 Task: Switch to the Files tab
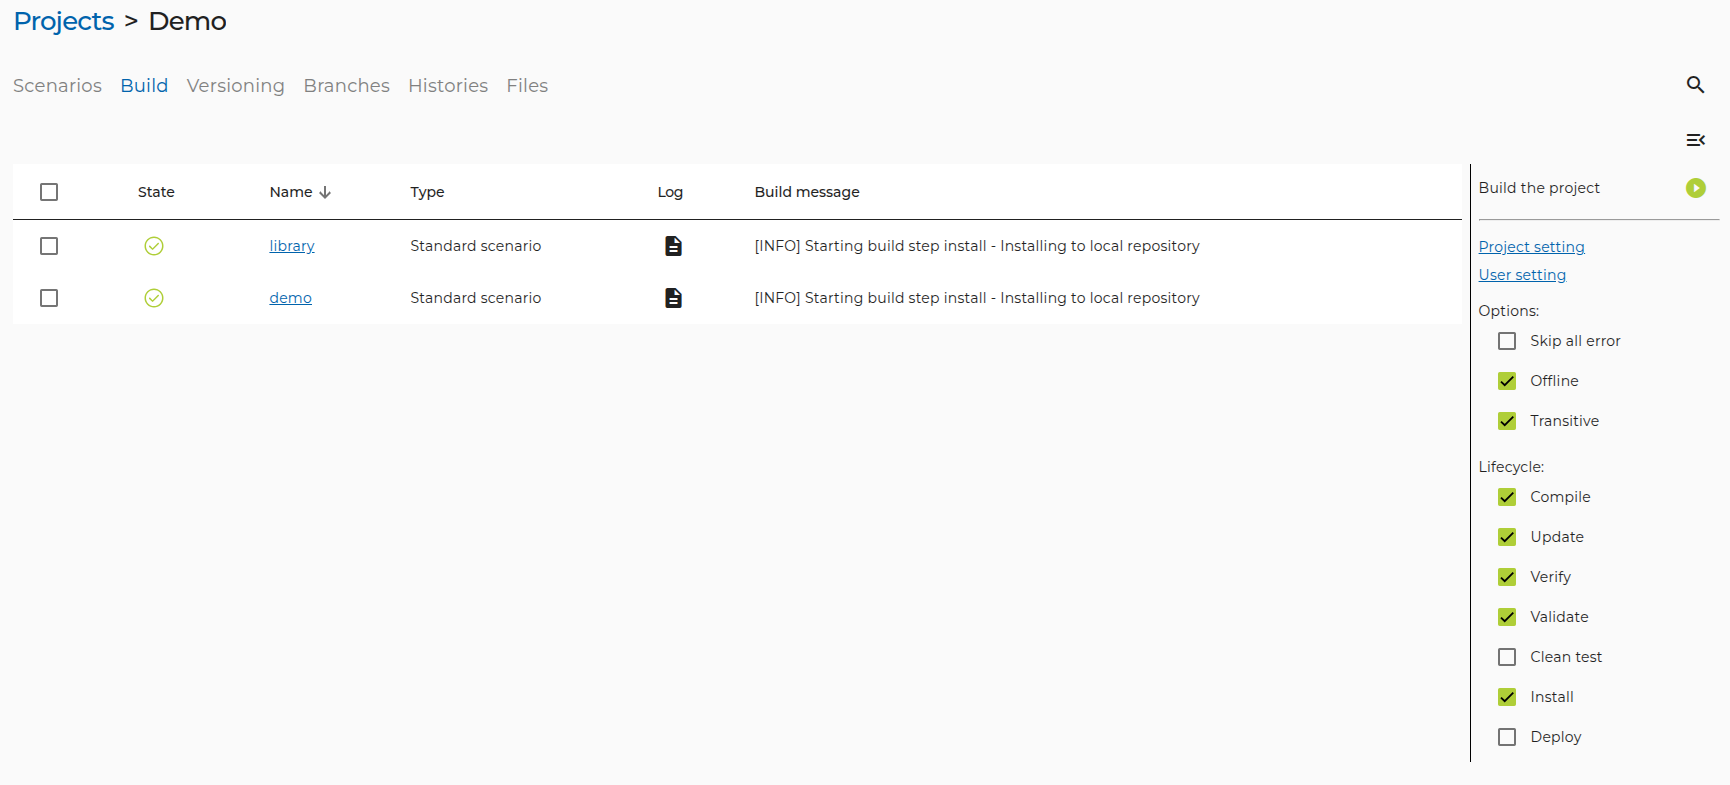(527, 86)
